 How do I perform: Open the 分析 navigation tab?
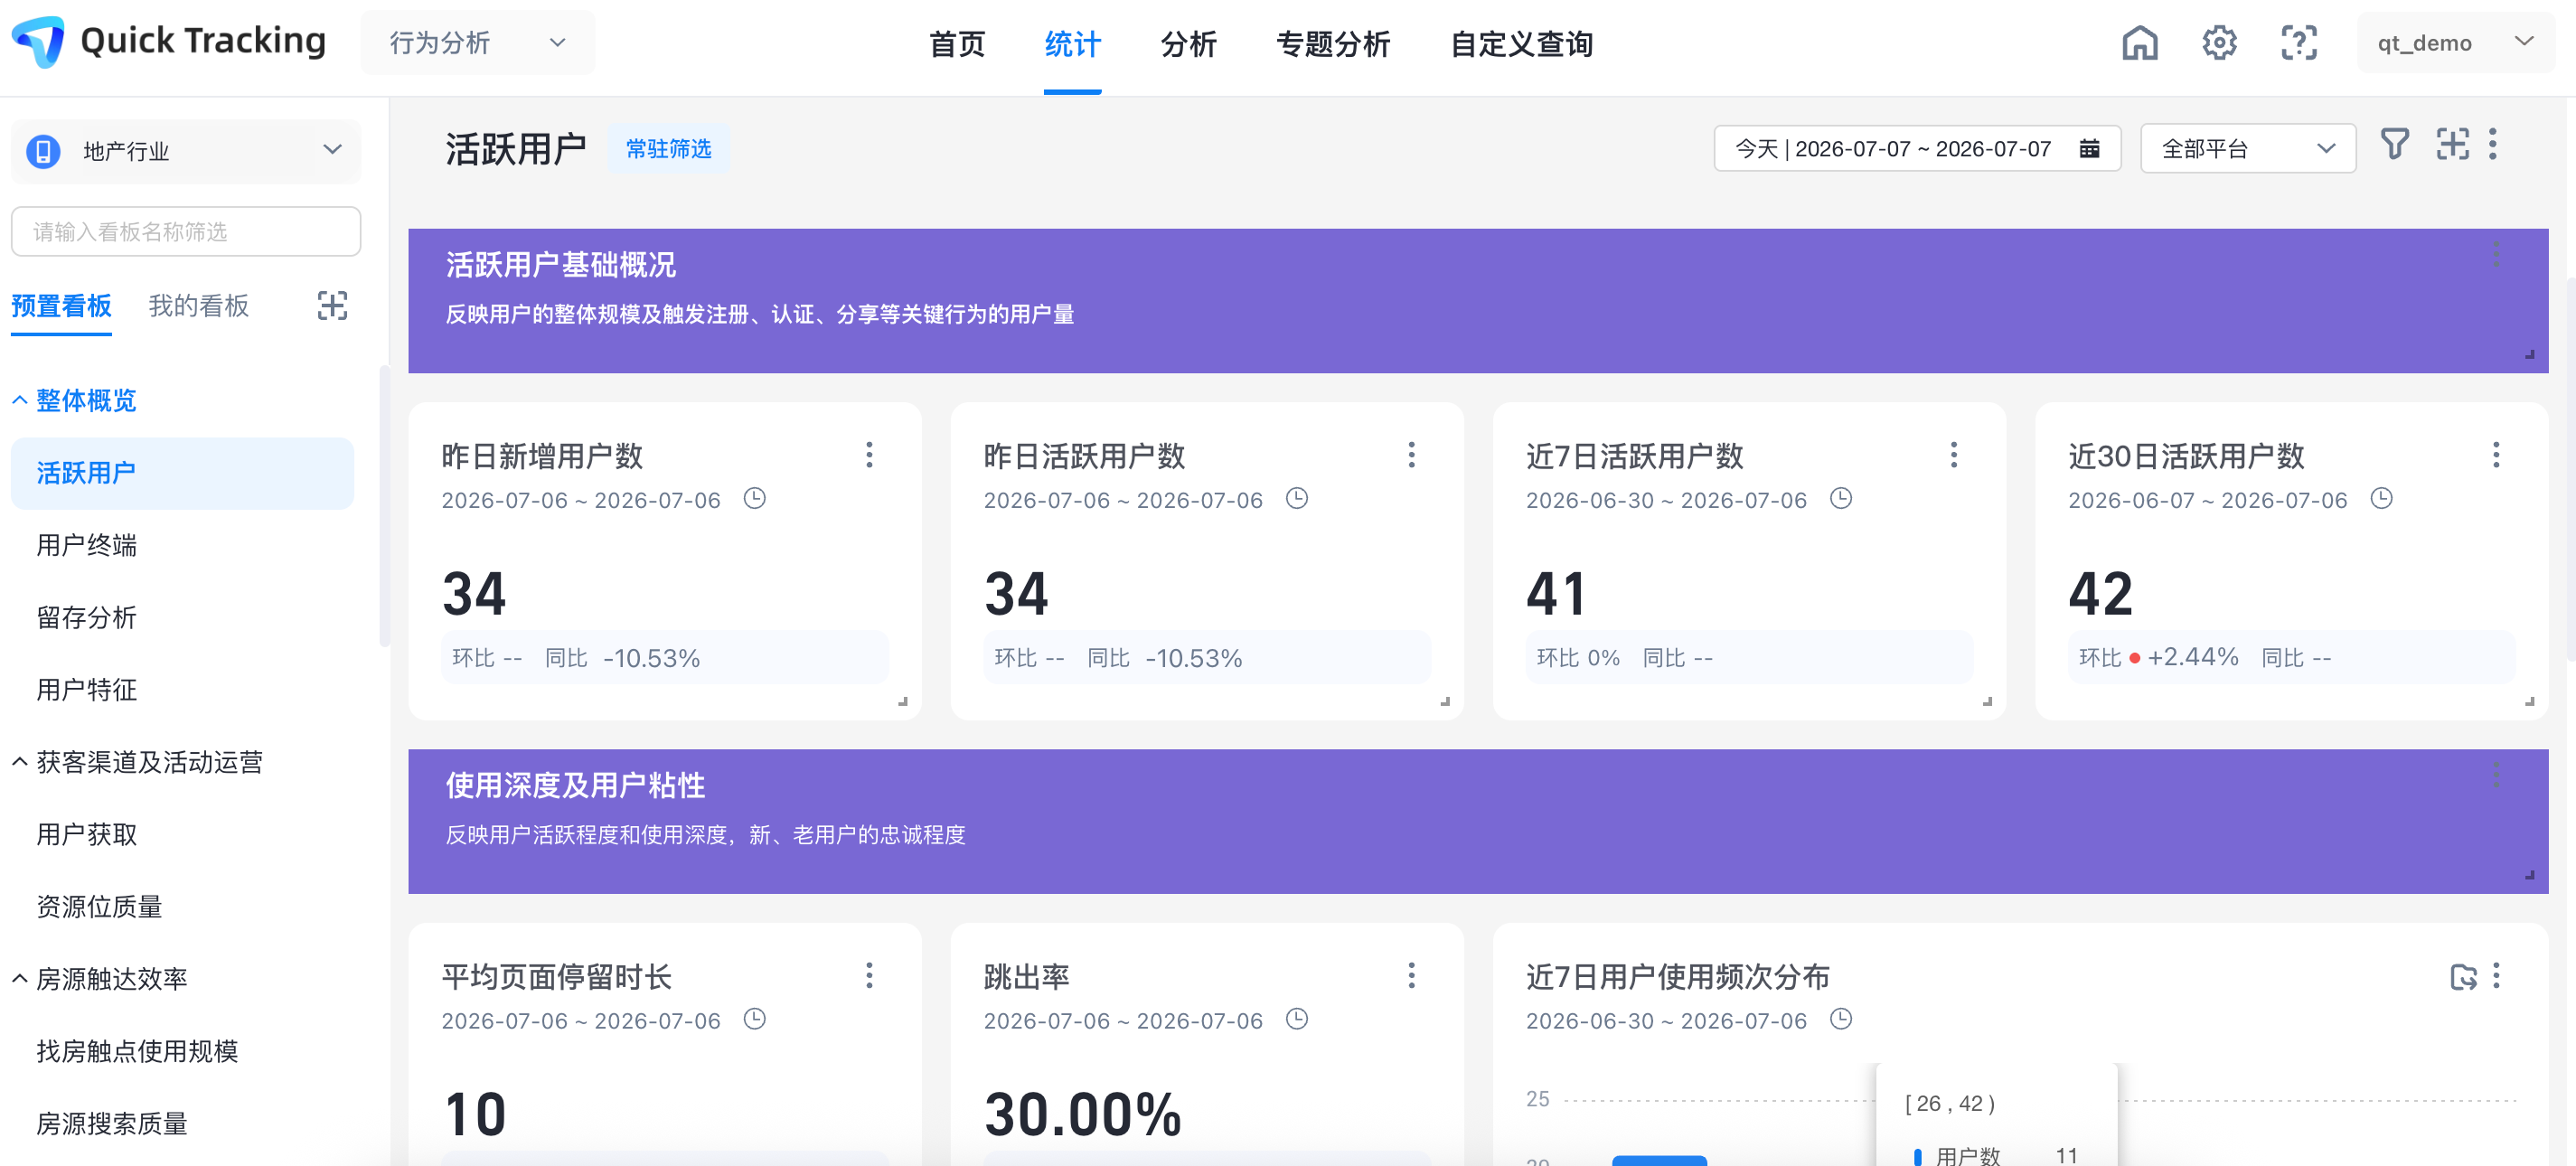[x=1188, y=44]
